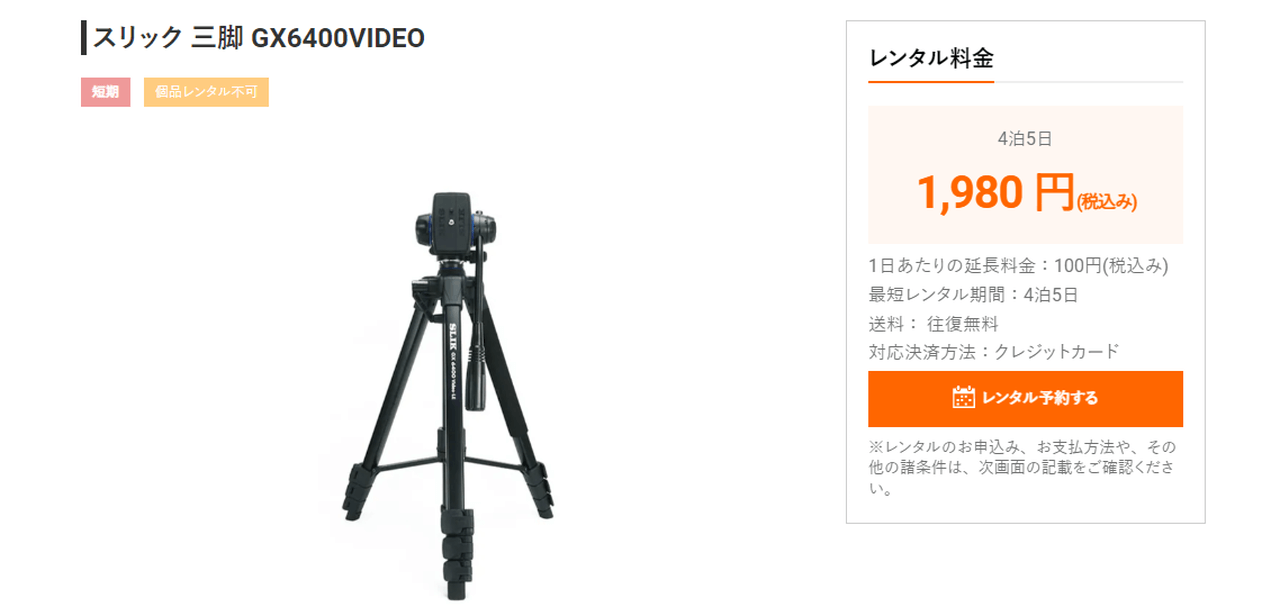1280x616 pixels.
Task: Click the (税込み) label beside the price
Action: coord(1107,201)
